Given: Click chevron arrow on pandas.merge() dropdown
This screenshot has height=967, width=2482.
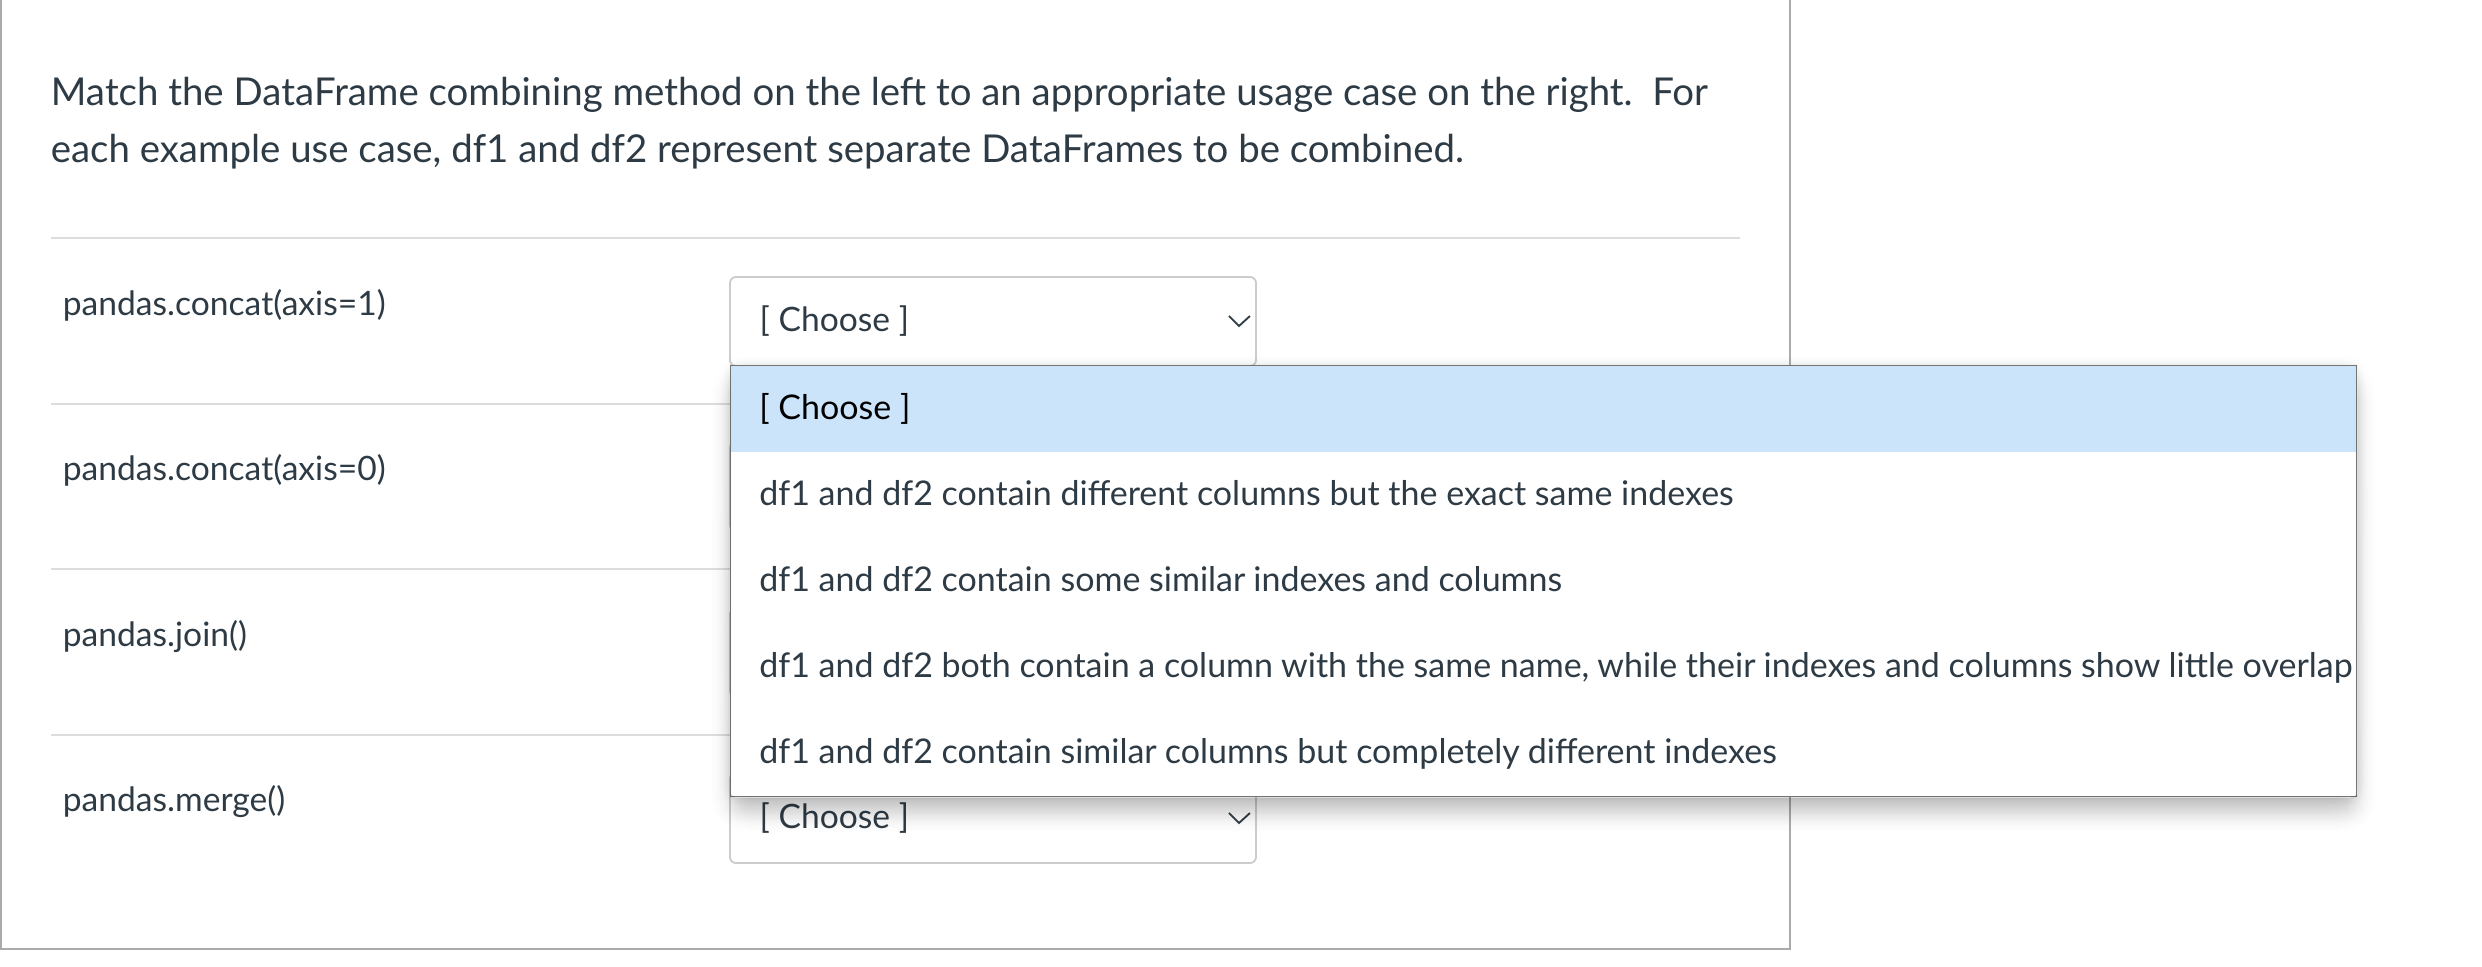Looking at the screenshot, I should [1238, 819].
